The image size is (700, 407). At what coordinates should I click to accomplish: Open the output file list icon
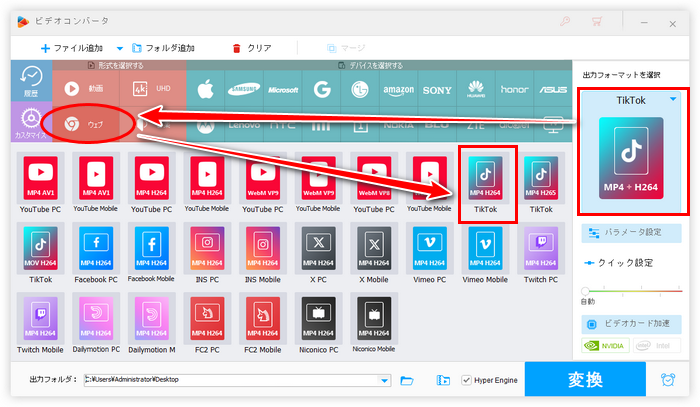[x=443, y=380]
